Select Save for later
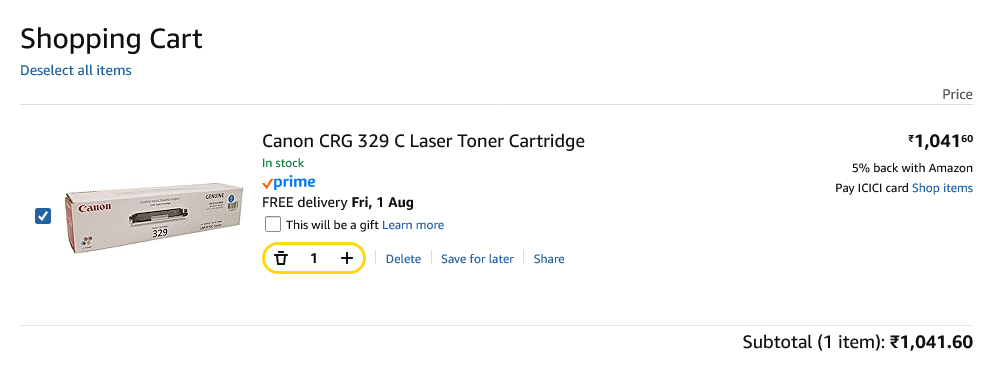The height and width of the screenshot is (392, 993). click(478, 258)
